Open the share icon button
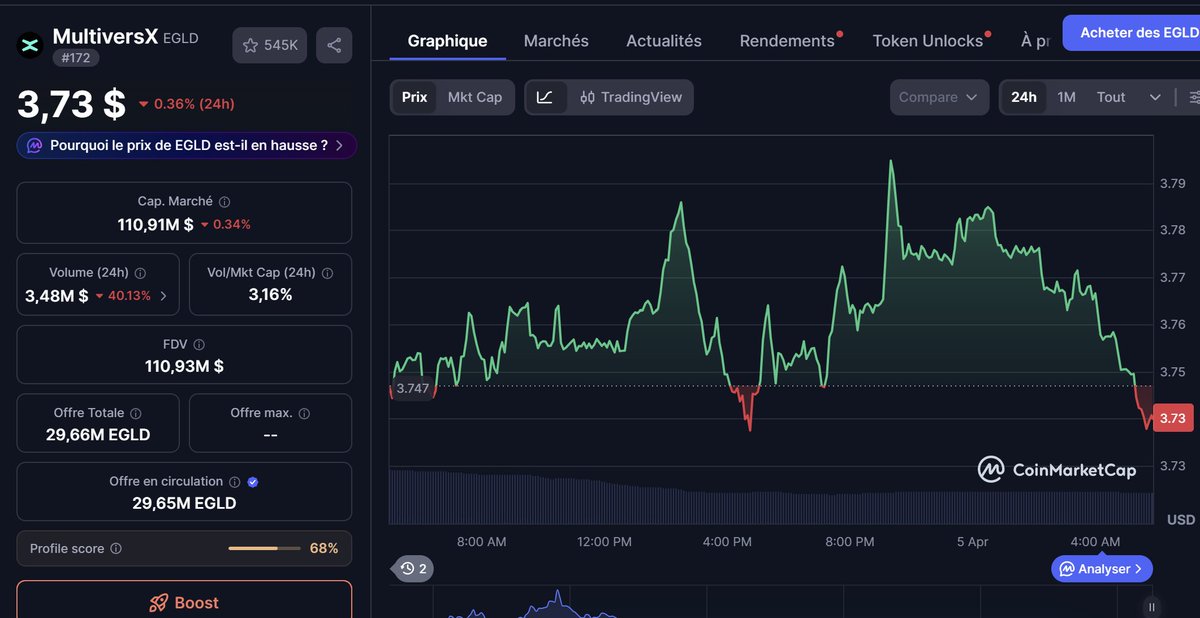Viewport: 1200px width, 618px height. point(334,45)
